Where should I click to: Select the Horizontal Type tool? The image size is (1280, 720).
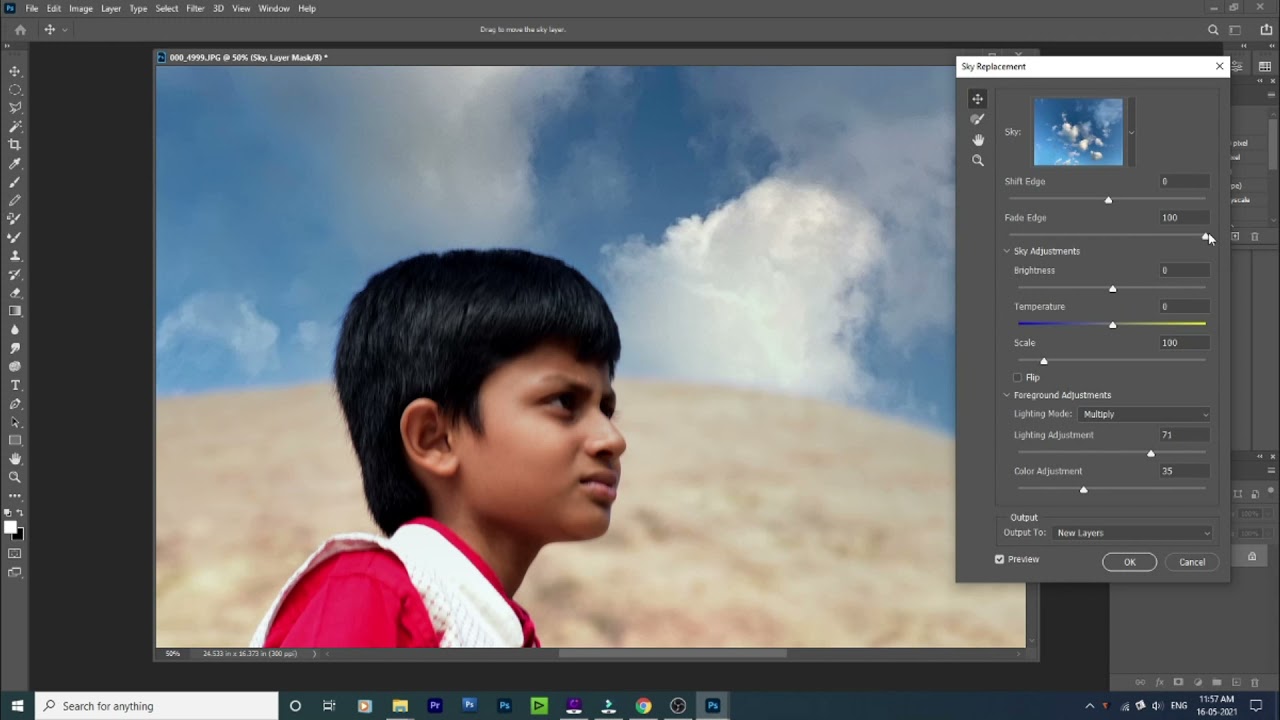(15, 385)
